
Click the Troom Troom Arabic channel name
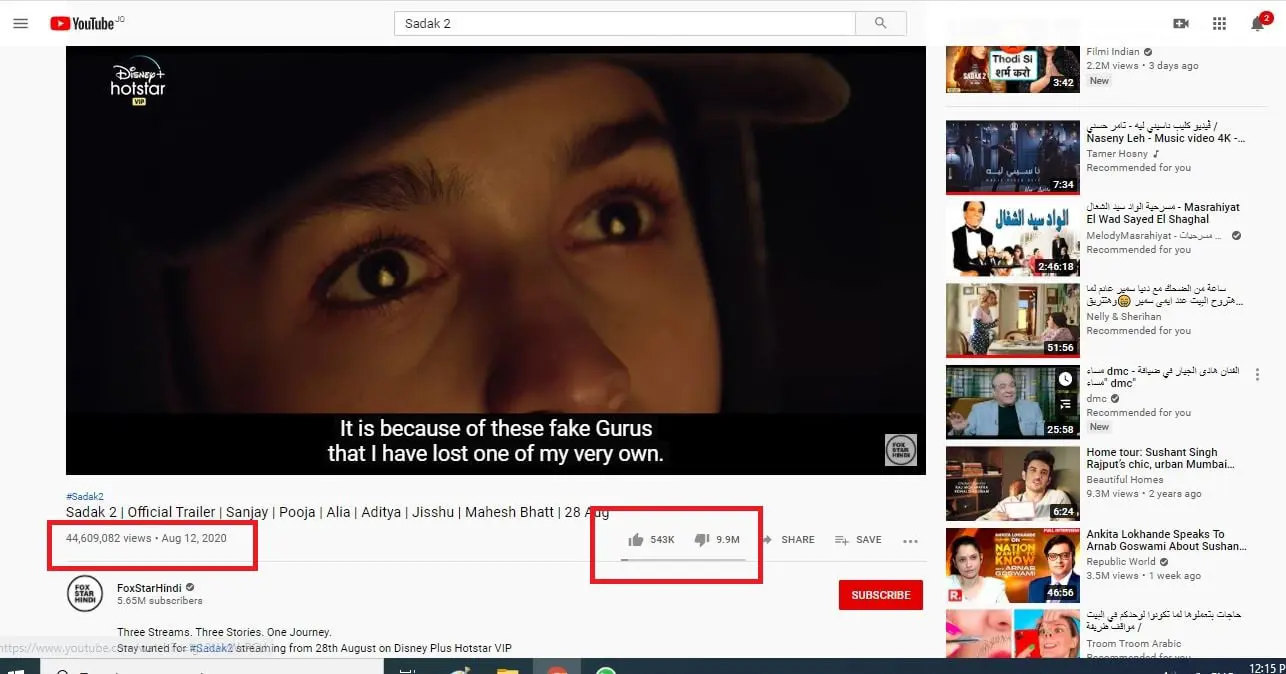[x=1134, y=644]
